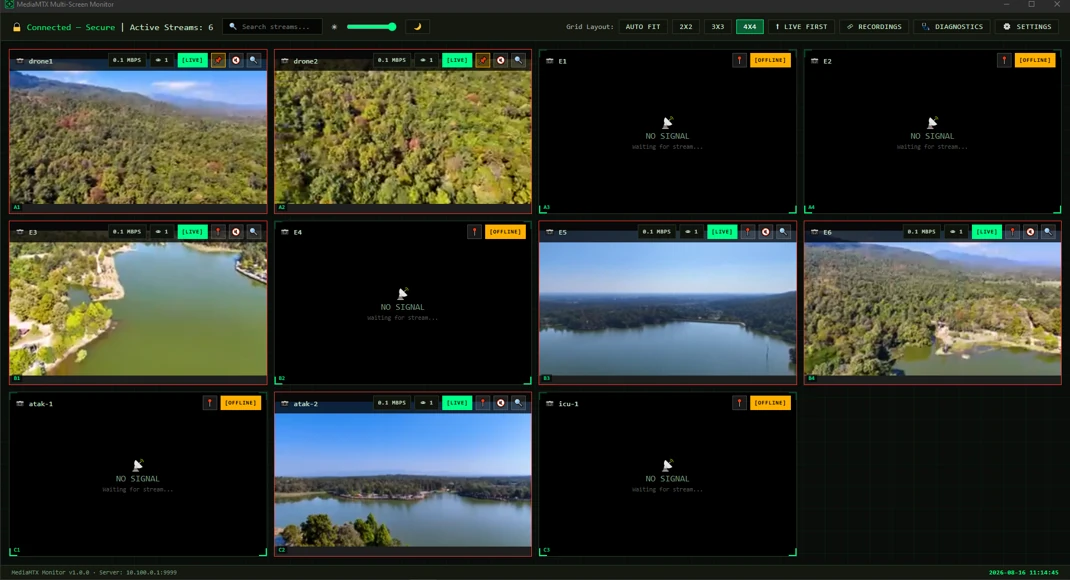Screen dimensions: 1070x580
Task: Click the E6 hillside video feed
Action: (932, 308)
